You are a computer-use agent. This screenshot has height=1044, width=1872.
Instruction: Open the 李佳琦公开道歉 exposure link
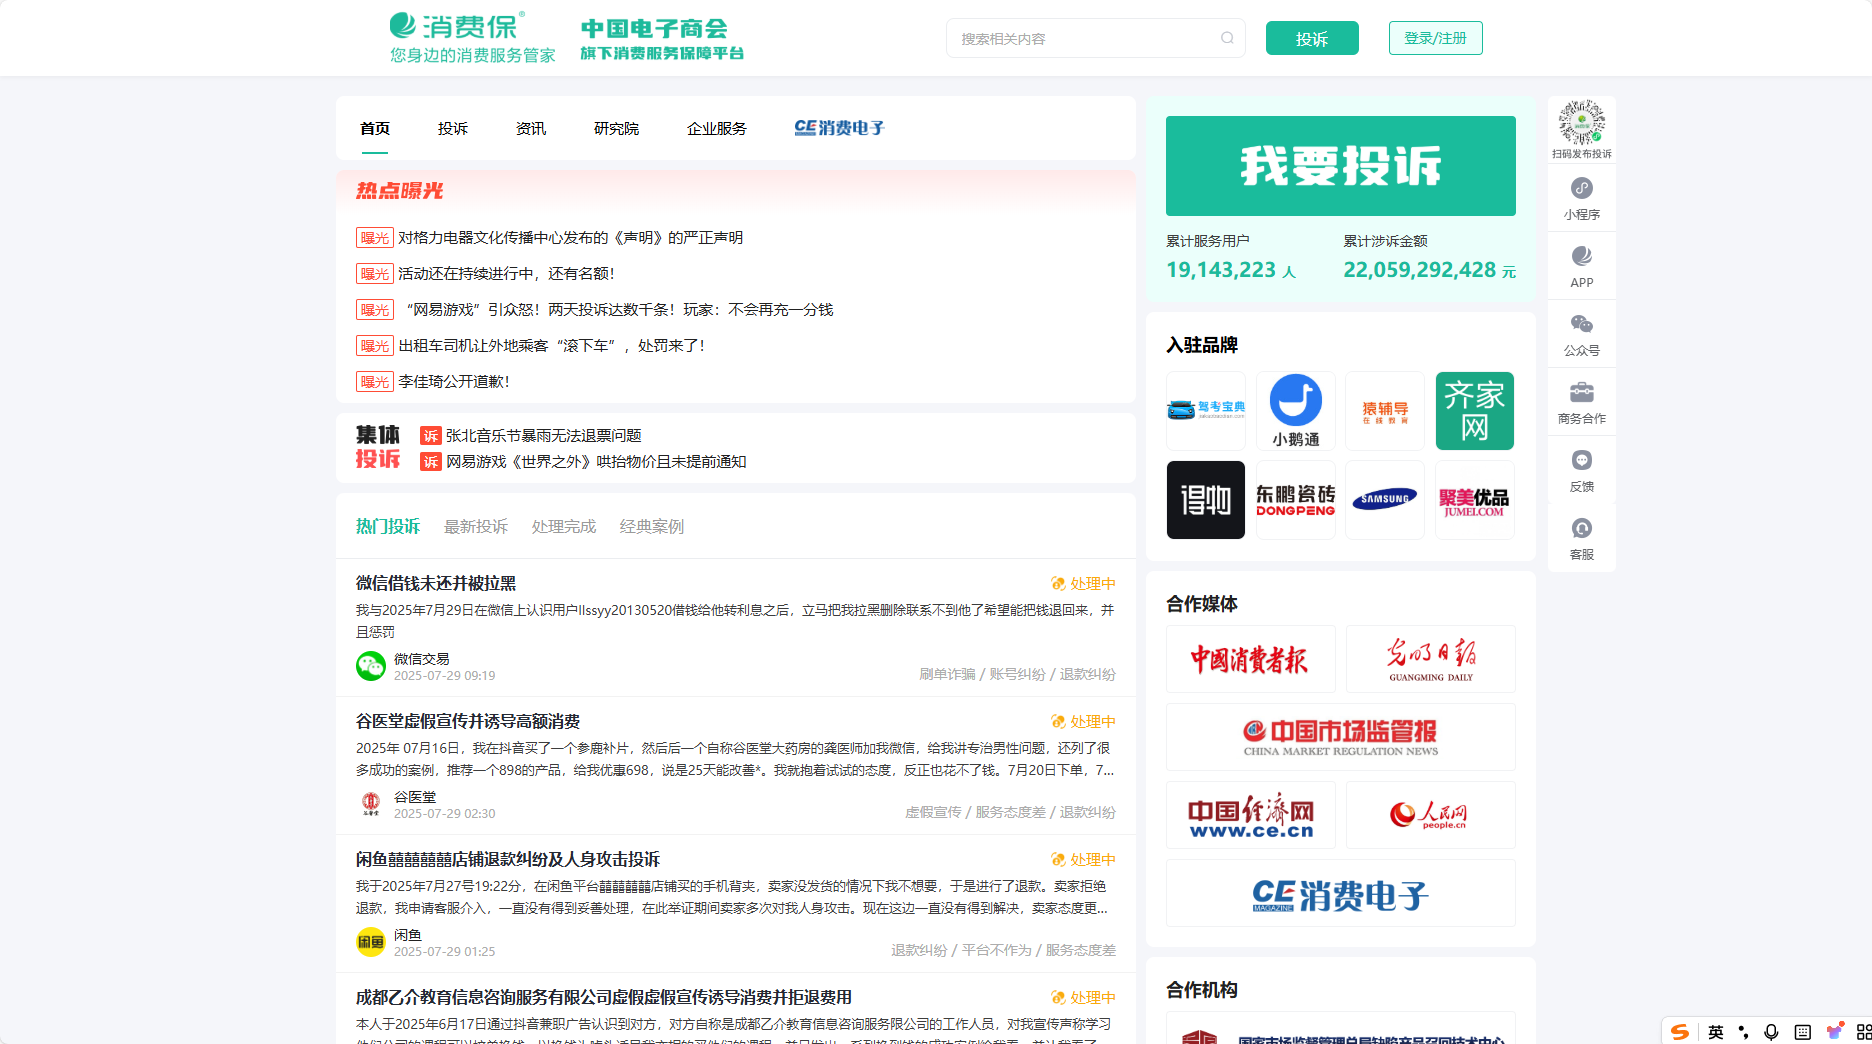pyautogui.click(x=452, y=381)
